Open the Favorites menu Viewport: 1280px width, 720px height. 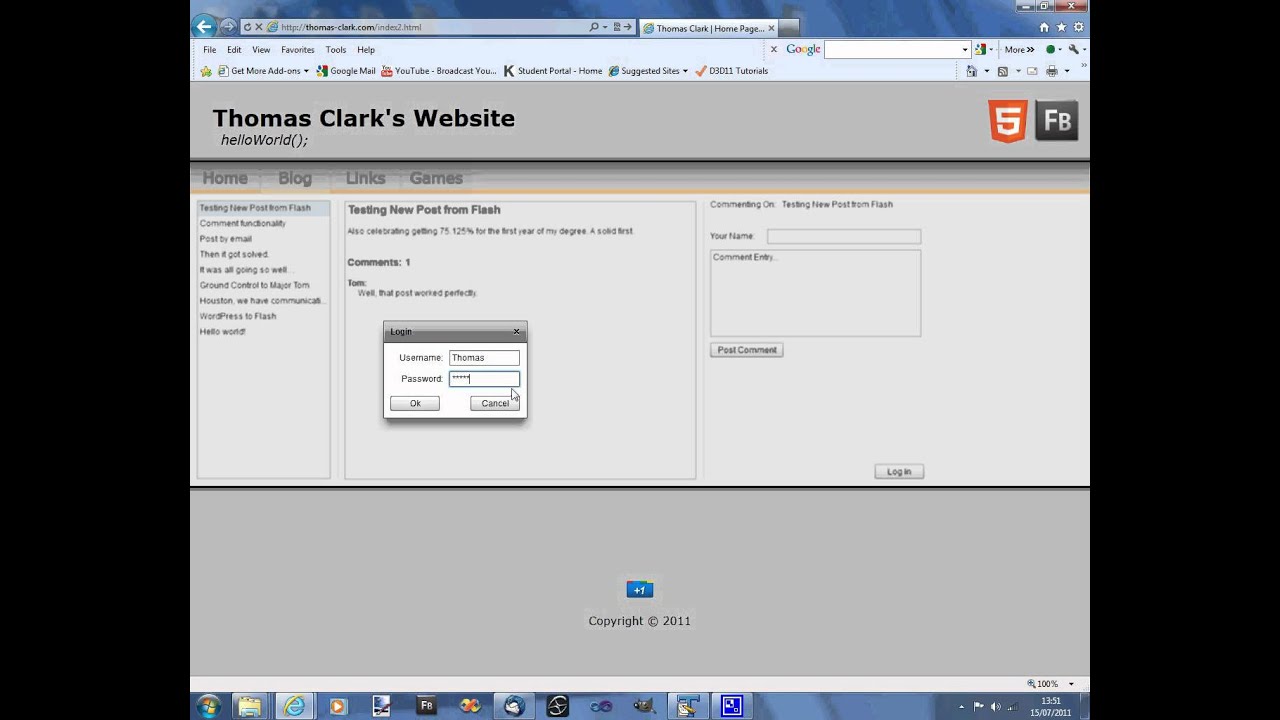tap(298, 50)
